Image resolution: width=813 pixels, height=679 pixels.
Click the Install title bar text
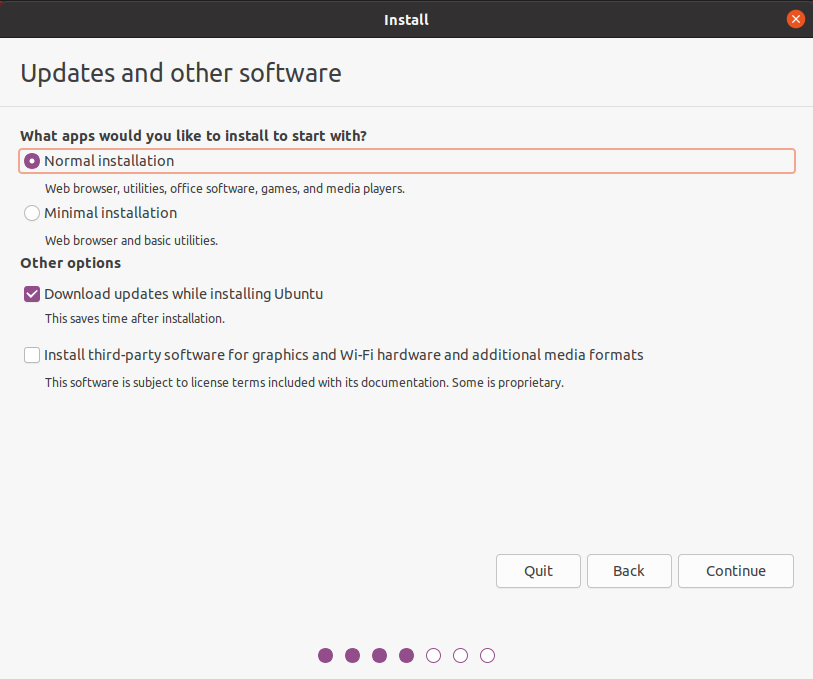406,19
